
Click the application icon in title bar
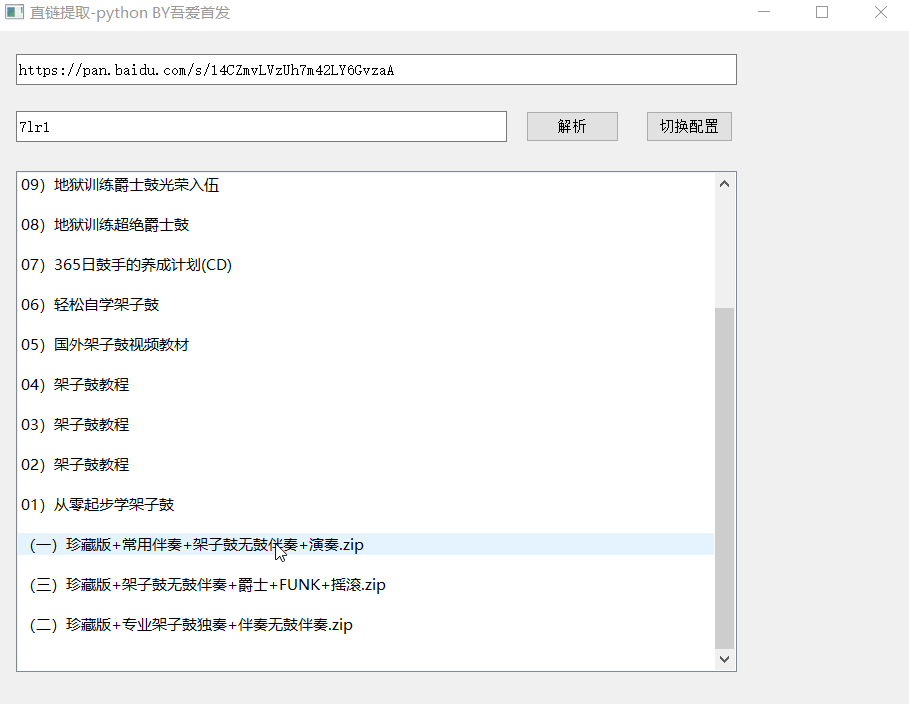14,12
